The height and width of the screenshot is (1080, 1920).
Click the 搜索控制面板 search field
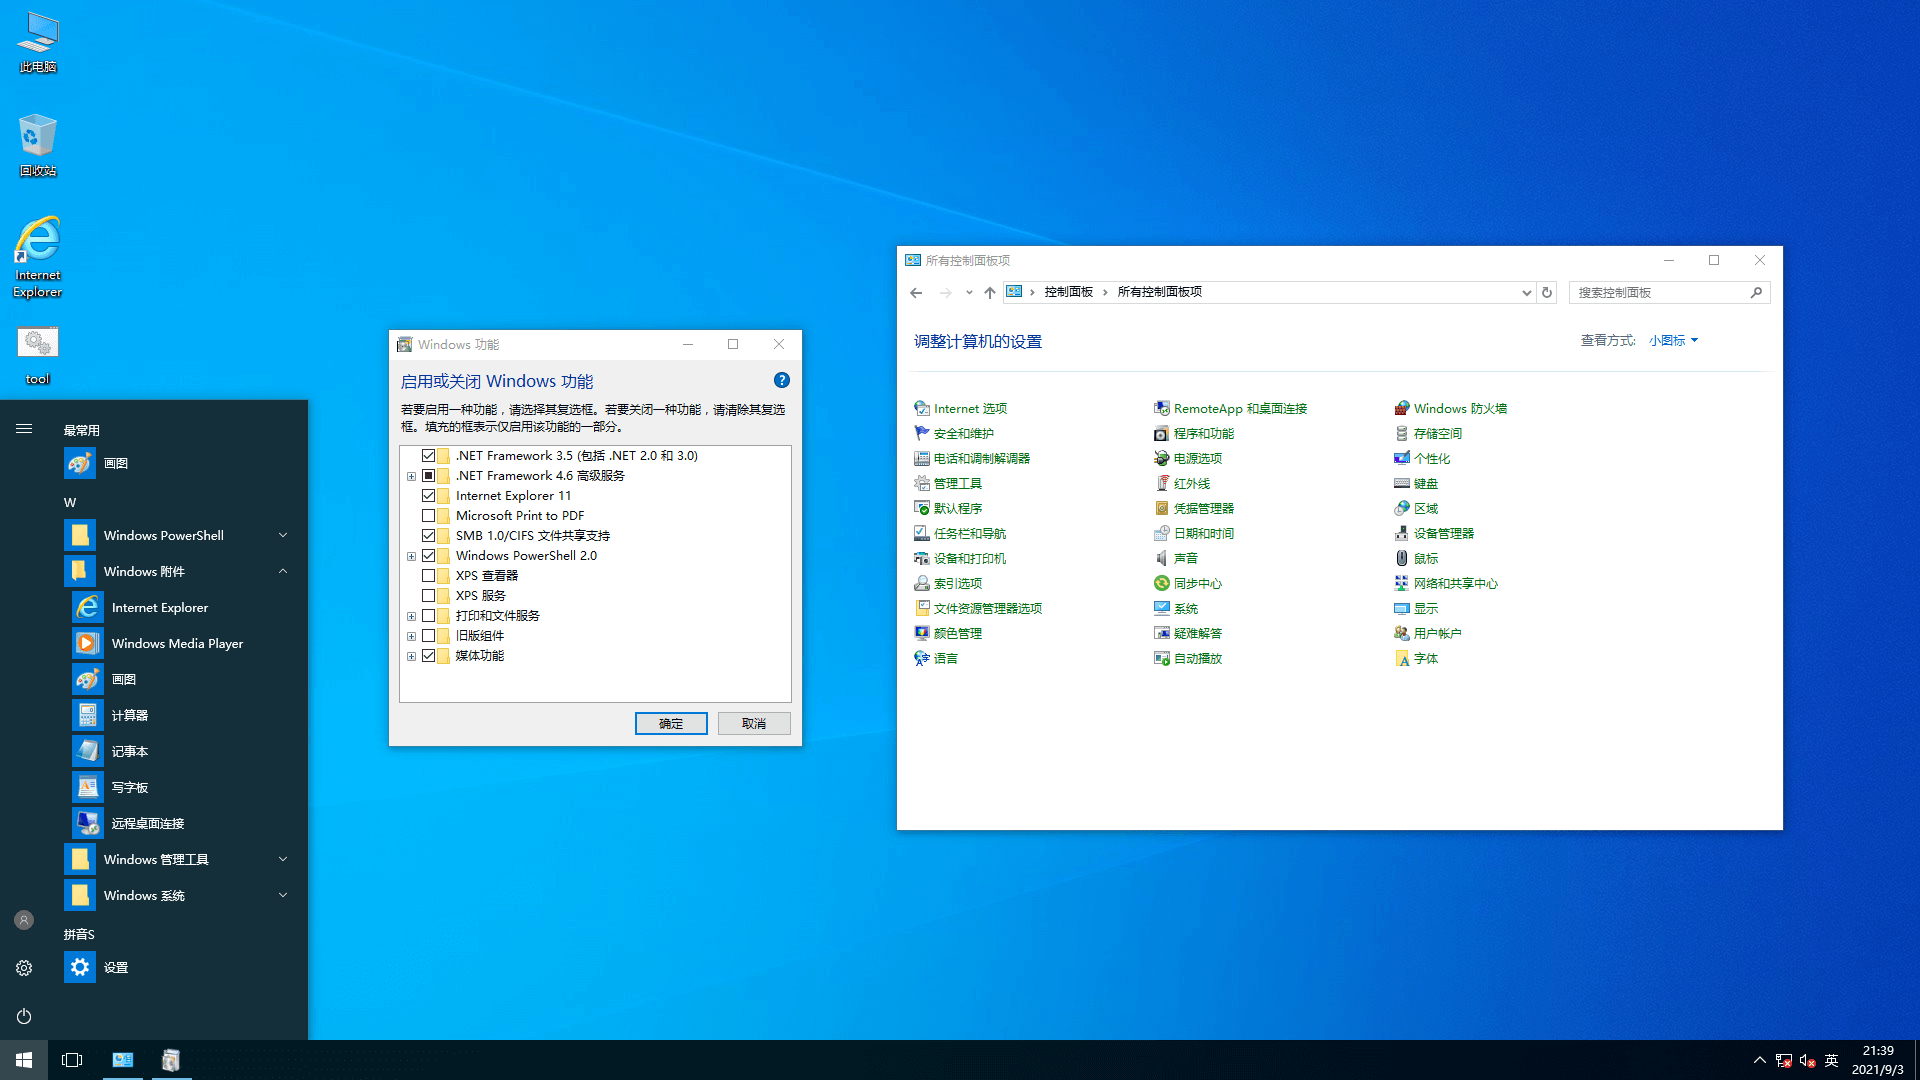(x=1660, y=292)
